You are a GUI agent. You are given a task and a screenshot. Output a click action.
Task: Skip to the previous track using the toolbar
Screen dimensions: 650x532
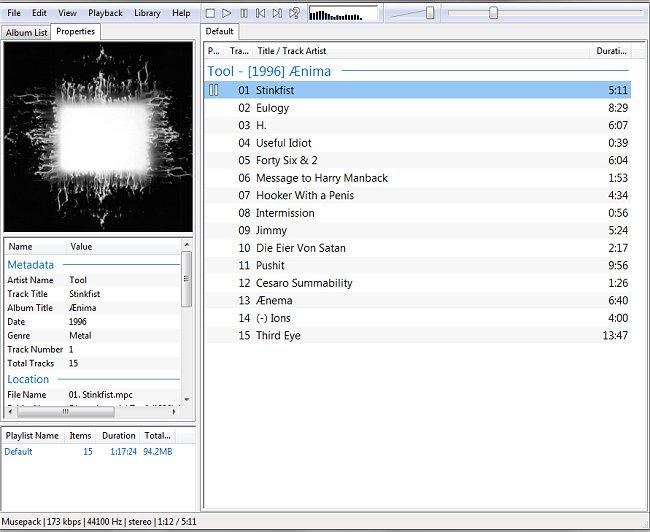click(261, 13)
